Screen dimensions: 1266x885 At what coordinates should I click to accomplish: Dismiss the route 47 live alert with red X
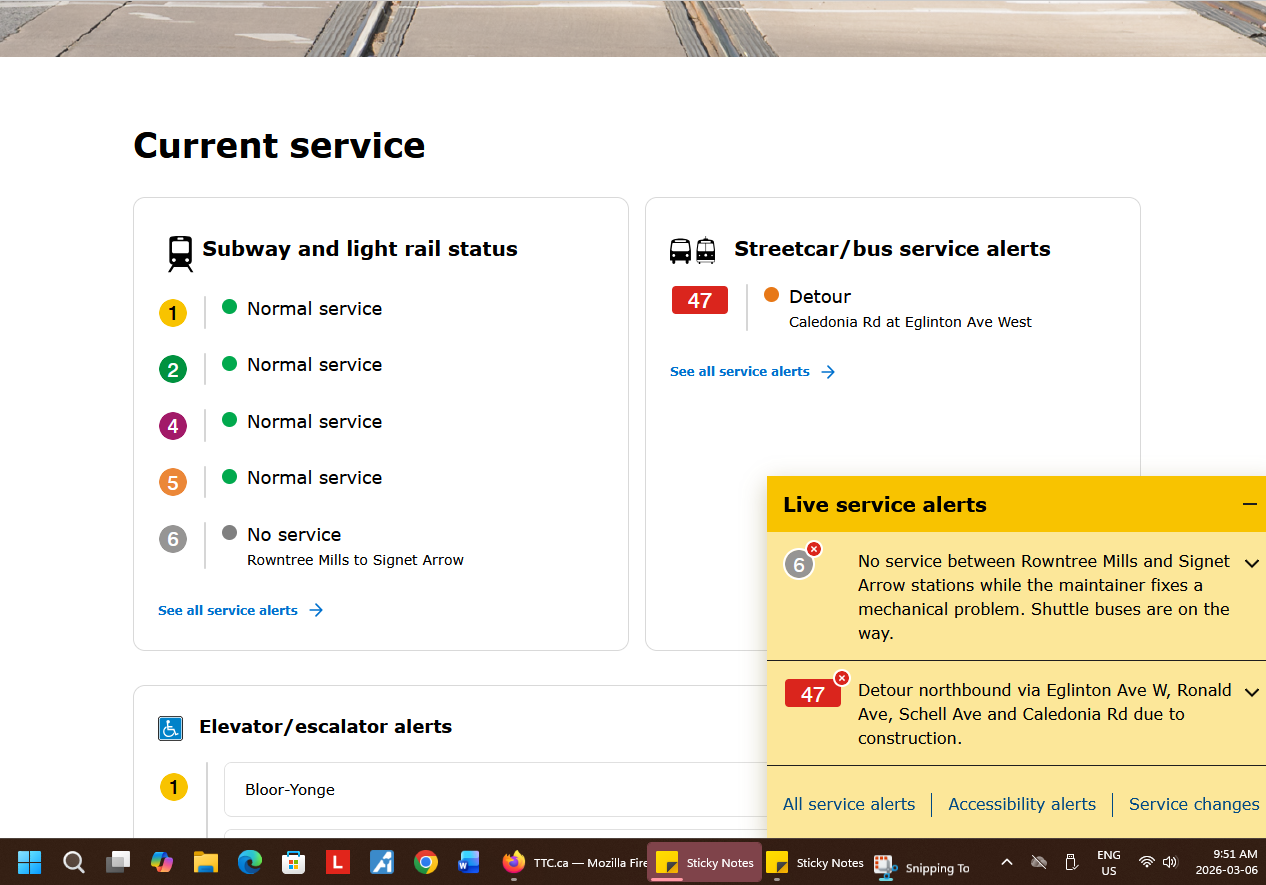(842, 678)
